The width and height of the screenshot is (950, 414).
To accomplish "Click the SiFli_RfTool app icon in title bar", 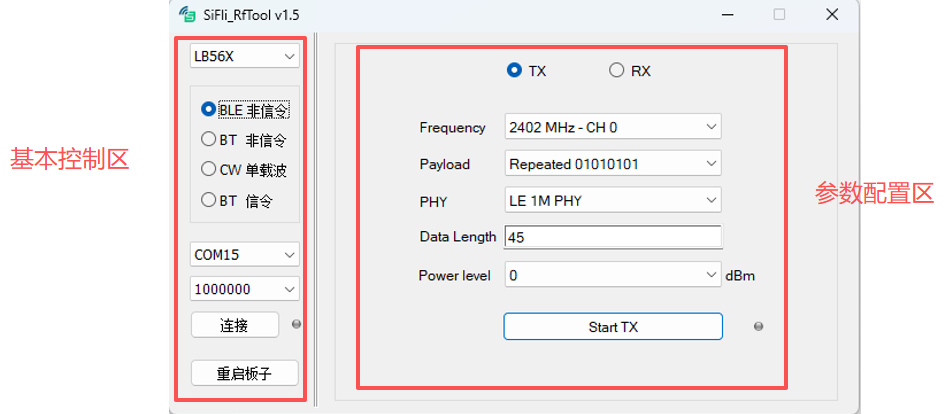I will 187,15.
